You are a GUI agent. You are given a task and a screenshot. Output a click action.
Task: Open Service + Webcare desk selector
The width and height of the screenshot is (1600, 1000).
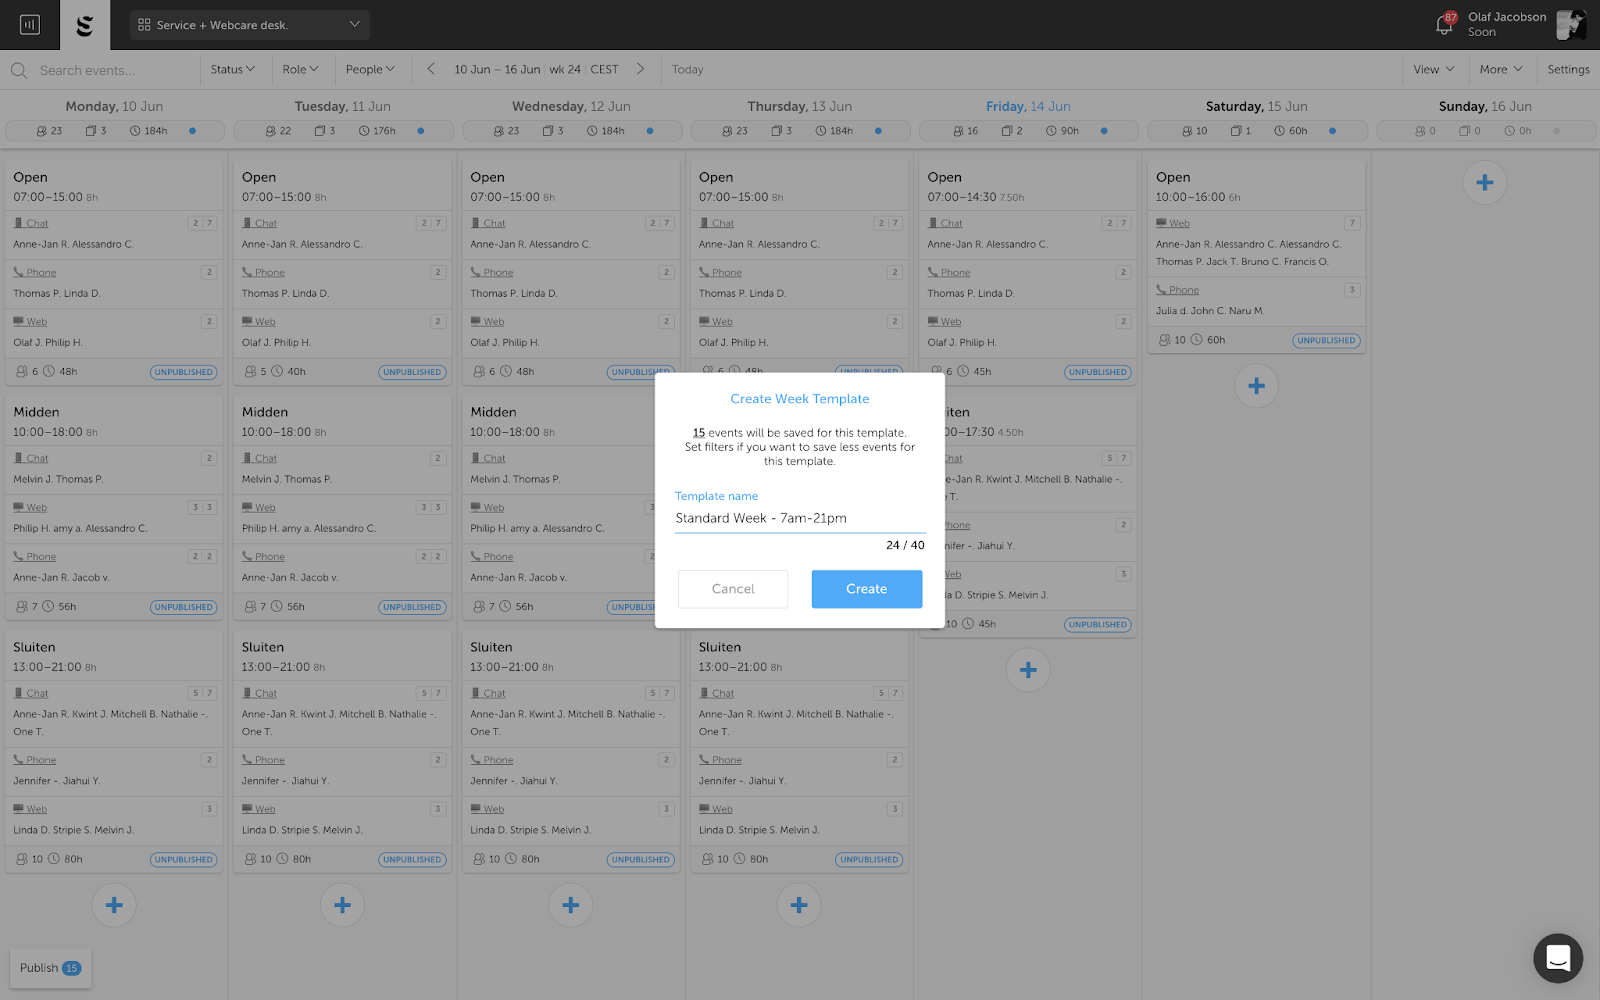(249, 25)
